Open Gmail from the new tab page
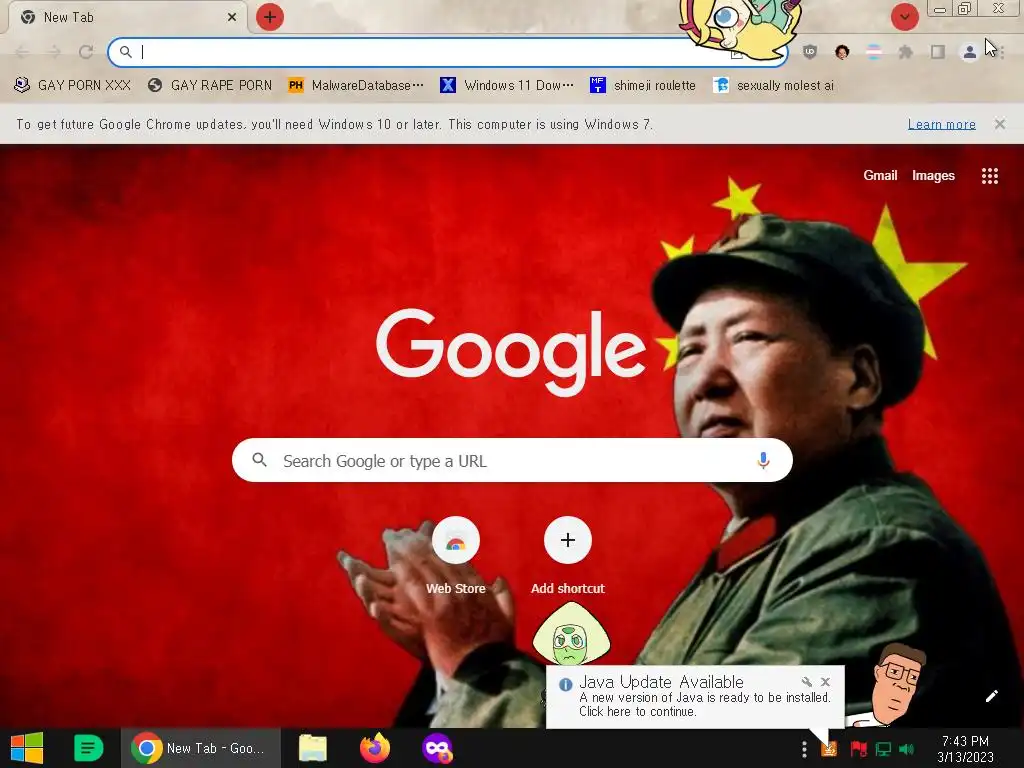The width and height of the screenshot is (1024, 768). 880,176
